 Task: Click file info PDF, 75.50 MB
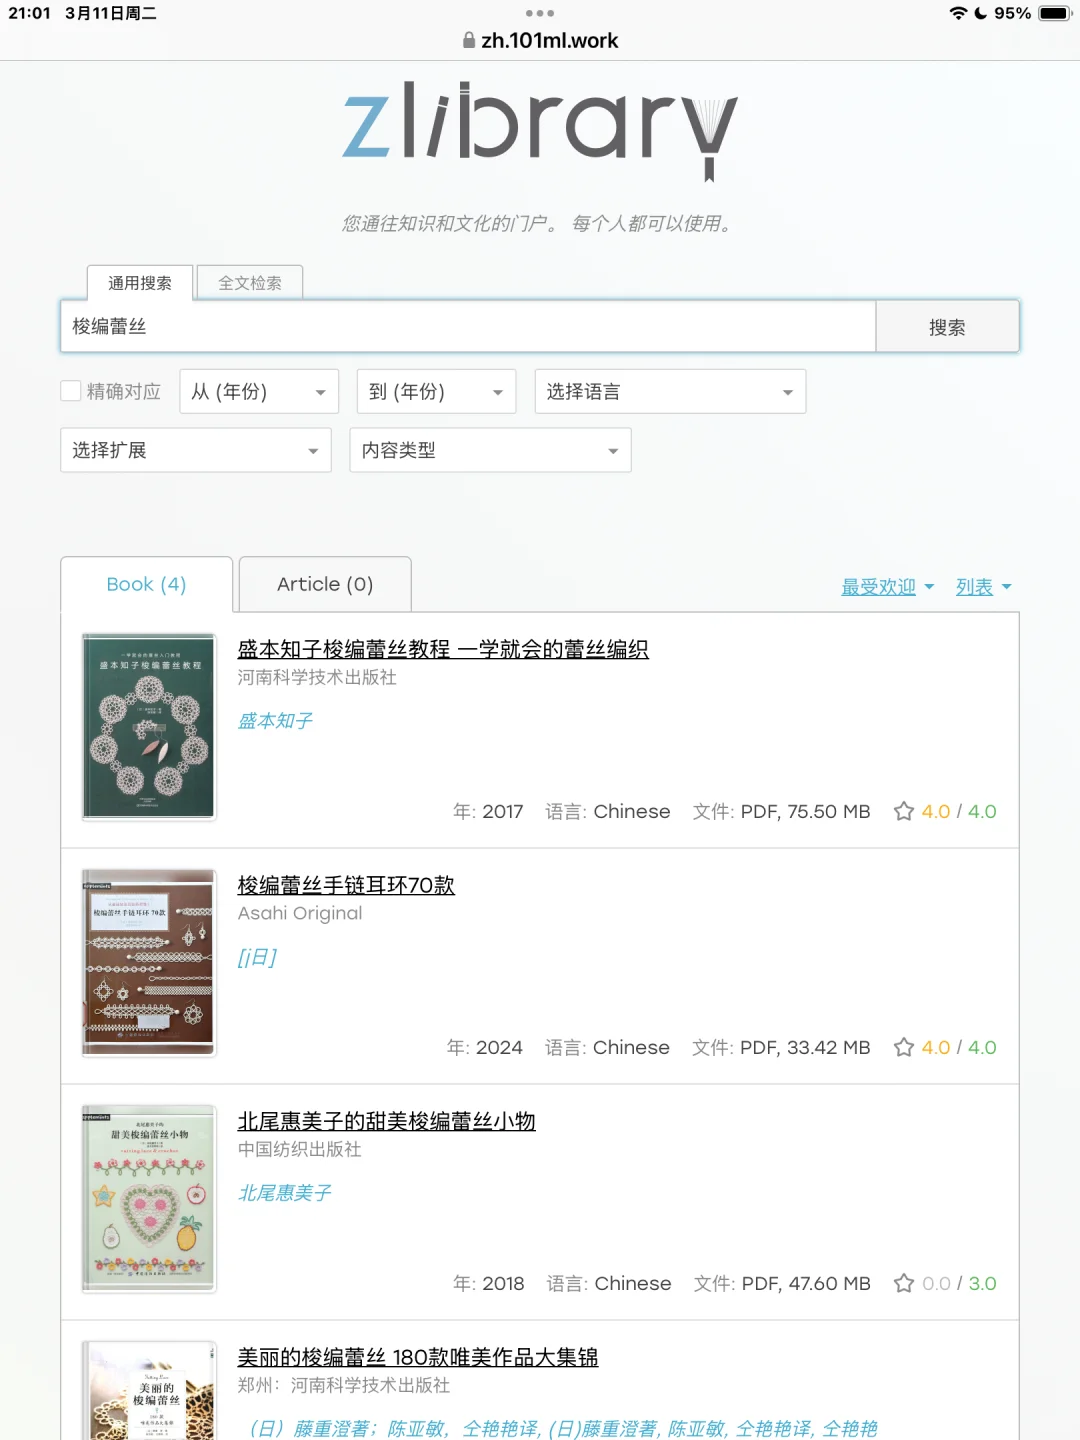tap(805, 811)
